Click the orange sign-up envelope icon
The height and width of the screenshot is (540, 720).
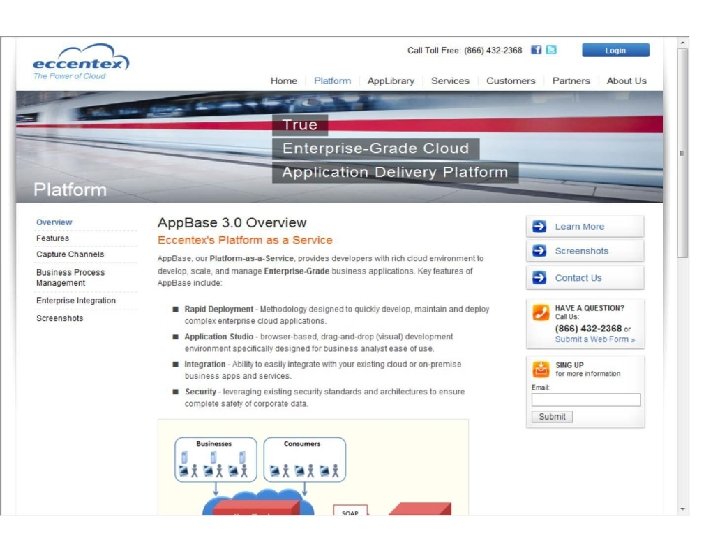[540, 369]
